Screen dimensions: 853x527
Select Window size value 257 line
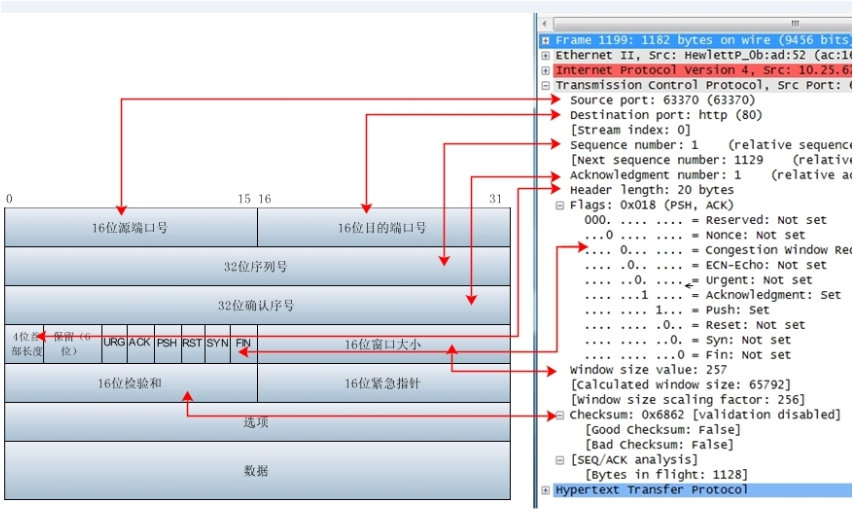[648, 370]
